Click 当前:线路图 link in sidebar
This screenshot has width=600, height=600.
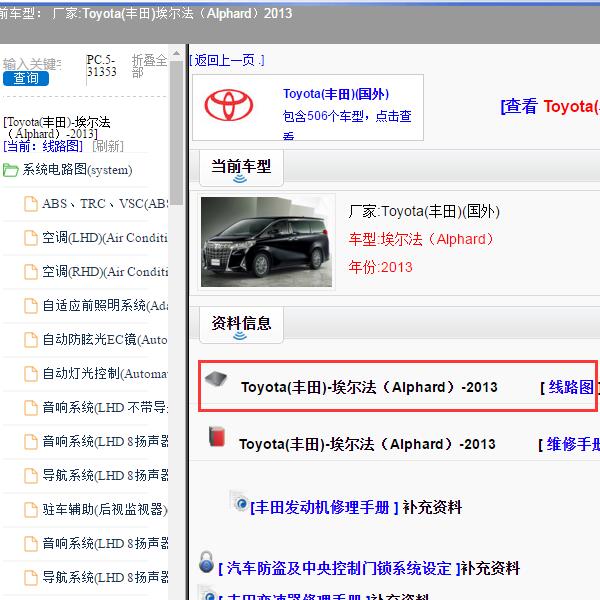(43, 146)
